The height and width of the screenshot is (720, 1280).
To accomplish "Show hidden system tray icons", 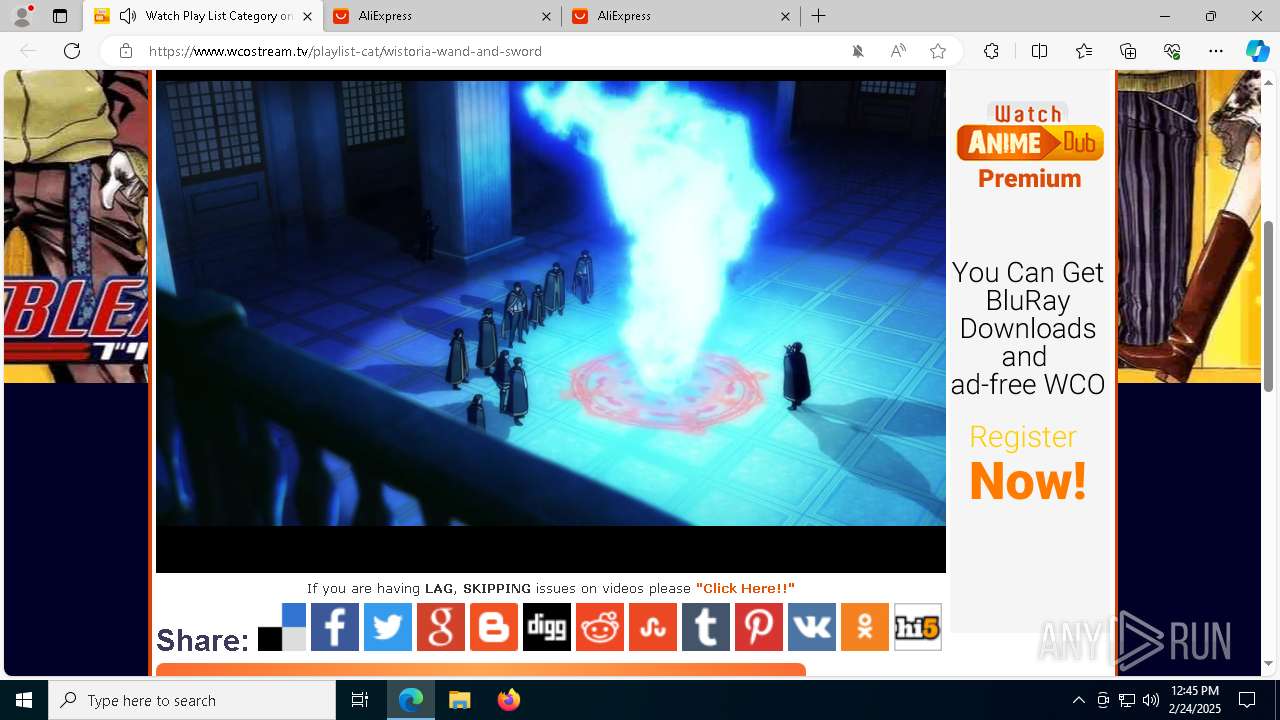I will [1078, 700].
